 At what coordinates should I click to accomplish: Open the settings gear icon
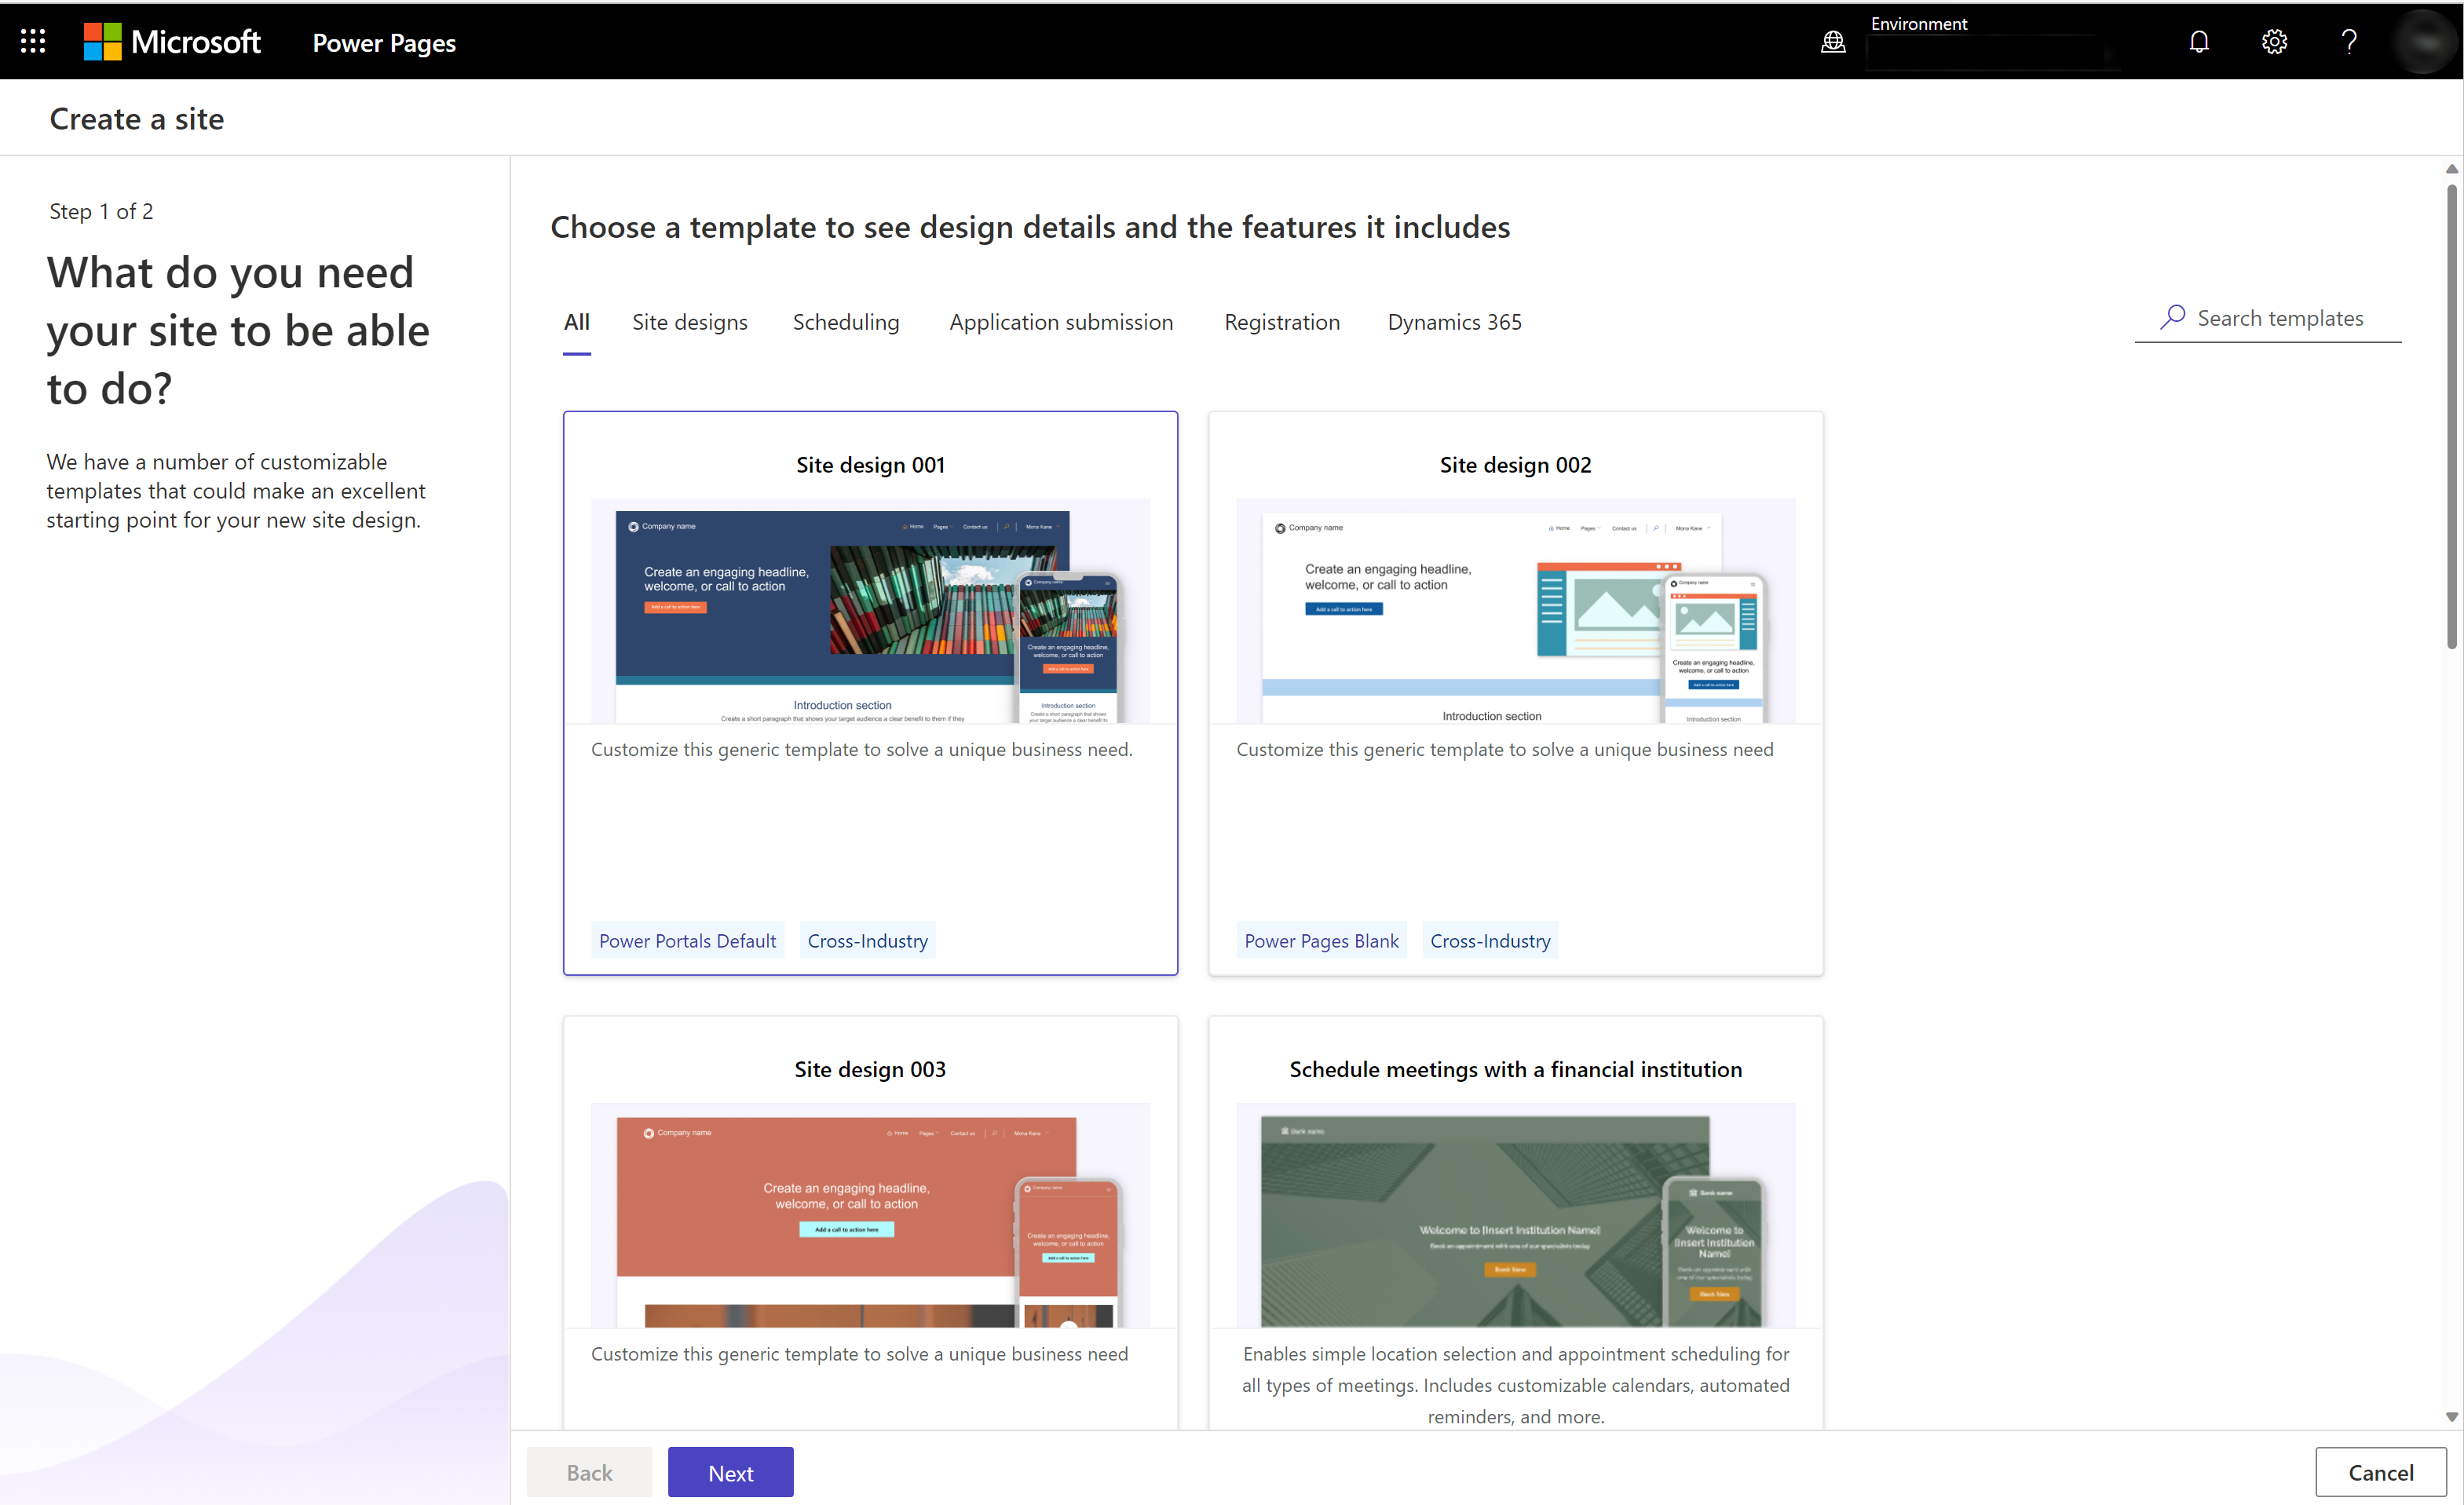[2274, 41]
